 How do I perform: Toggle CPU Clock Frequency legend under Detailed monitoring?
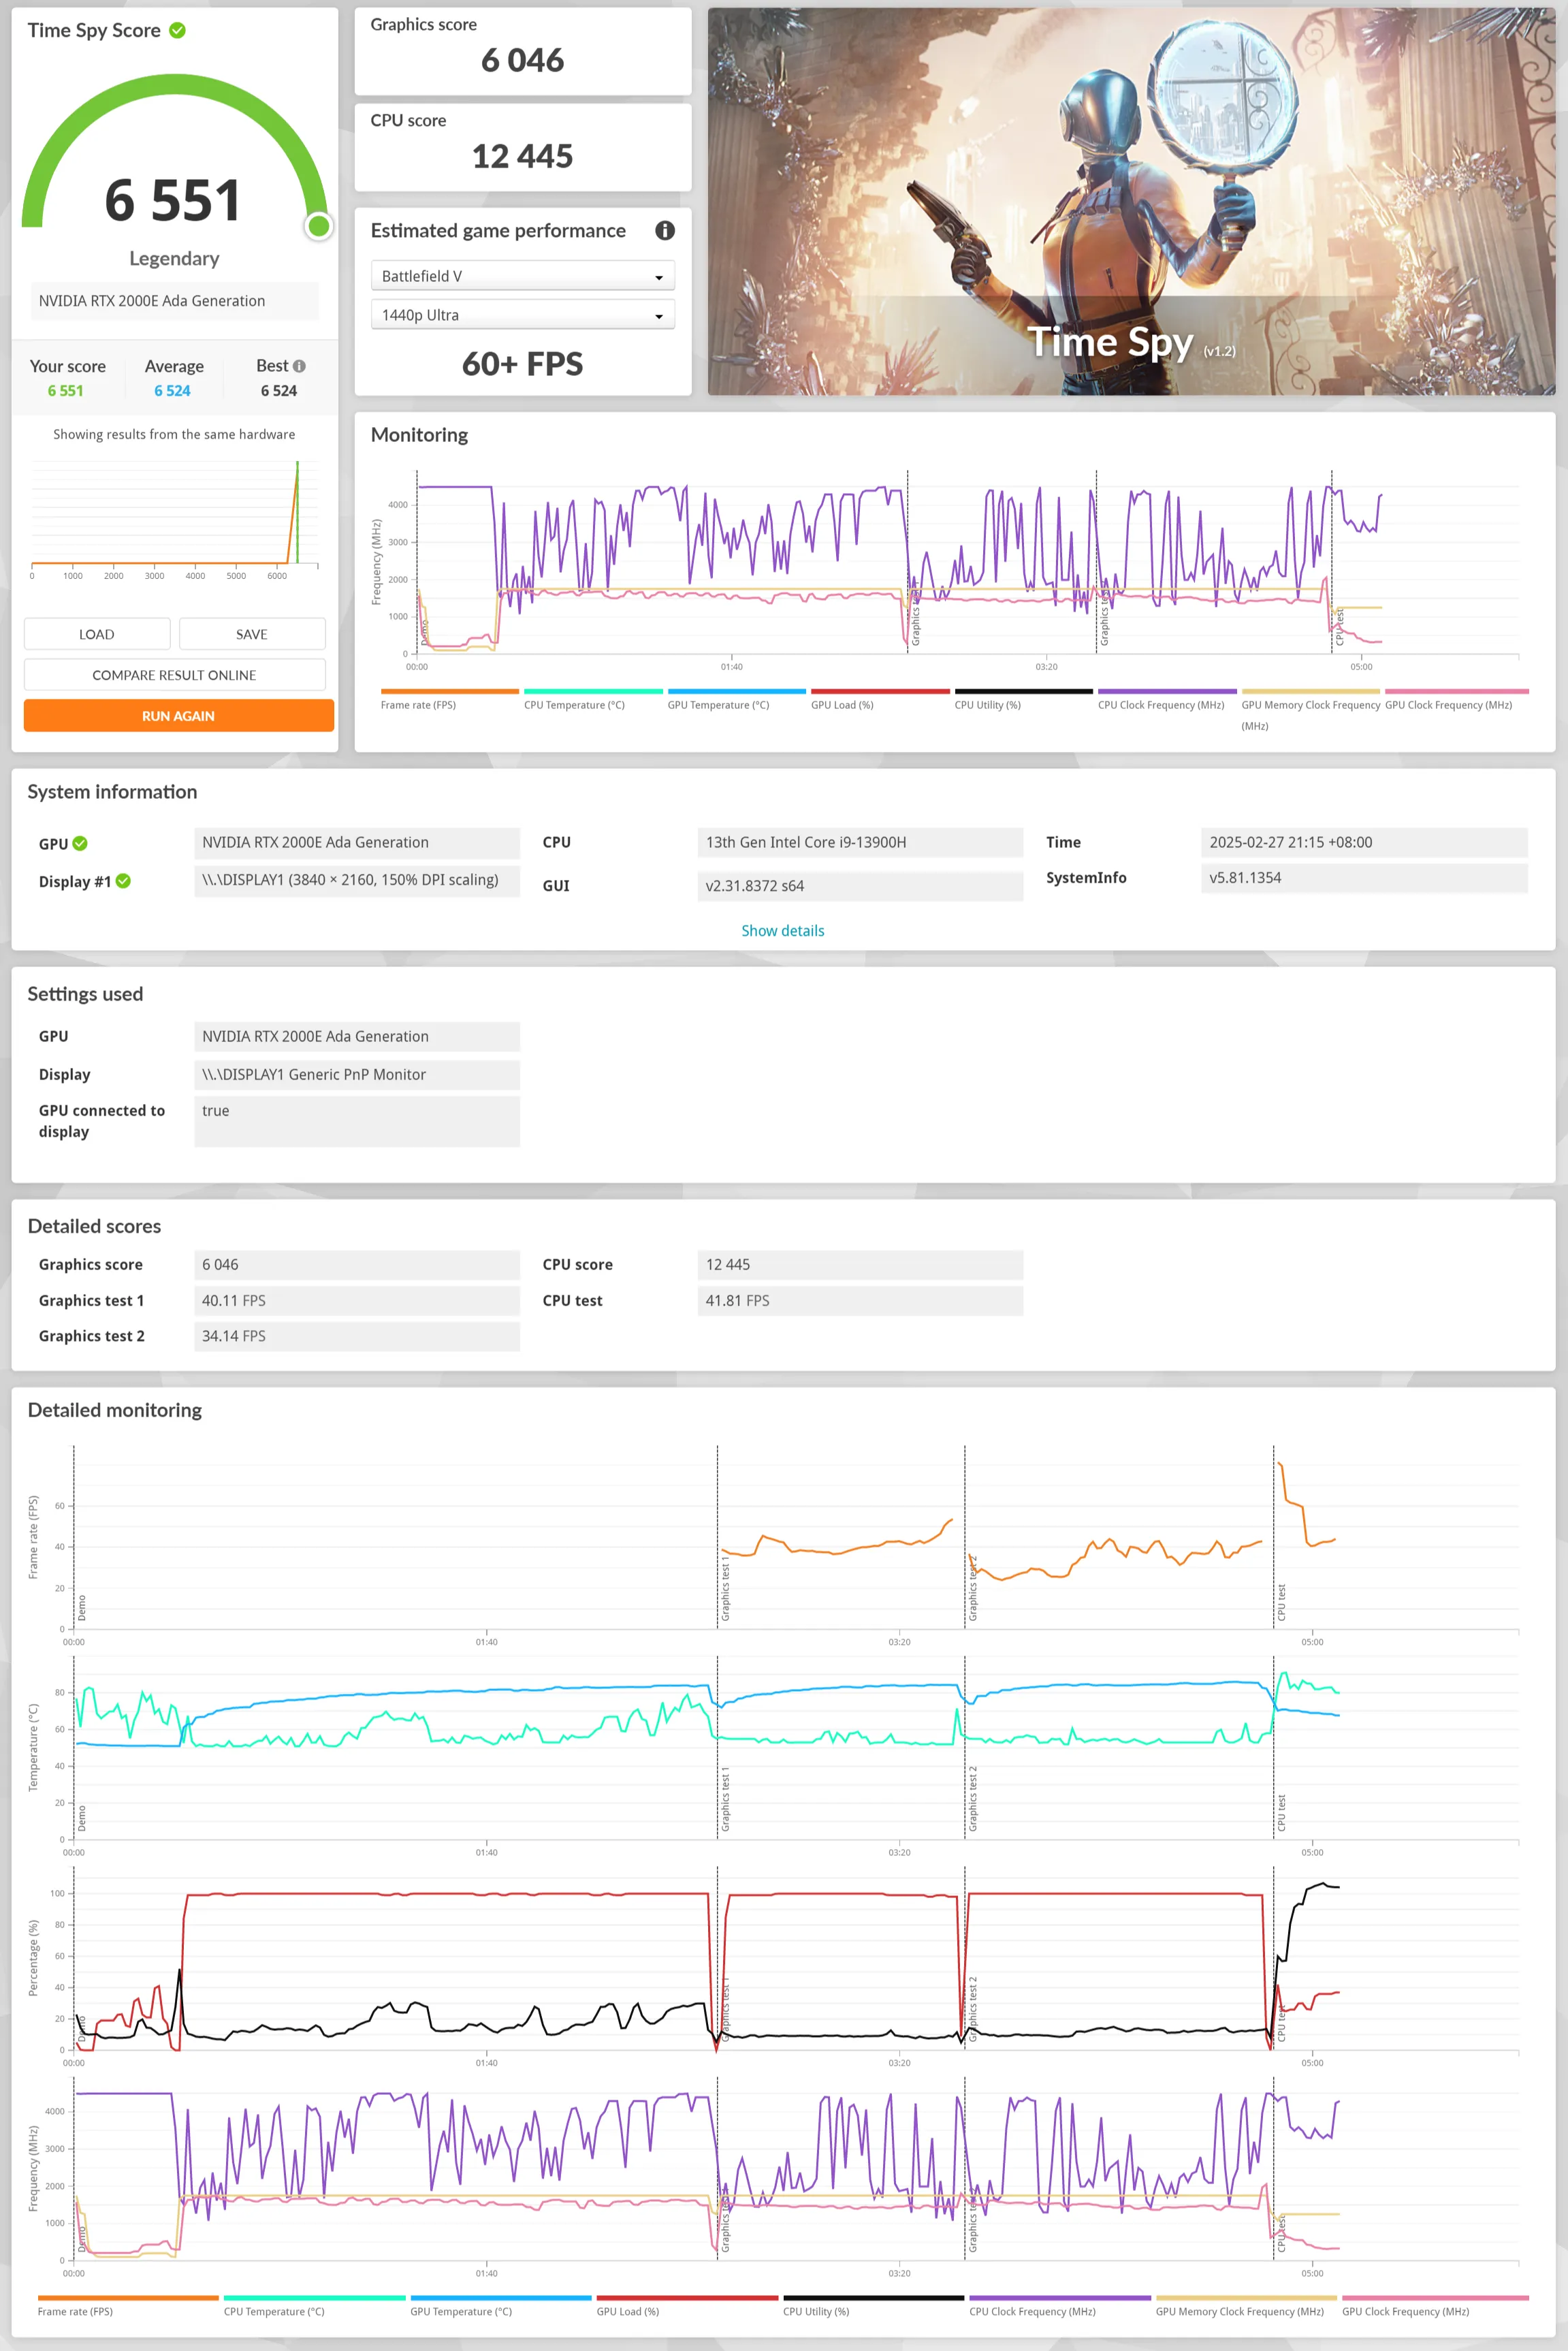[x=1059, y=2306]
